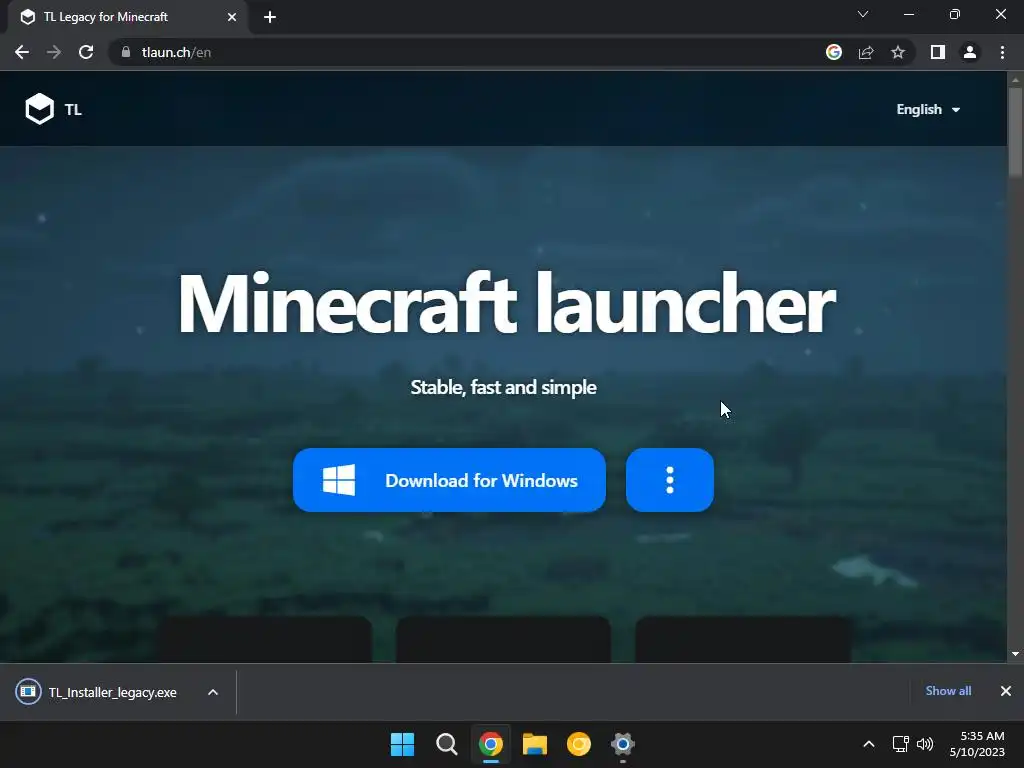This screenshot has width=1024, height=768.
Task: Open more download options three-dot button
Action: 669,480
